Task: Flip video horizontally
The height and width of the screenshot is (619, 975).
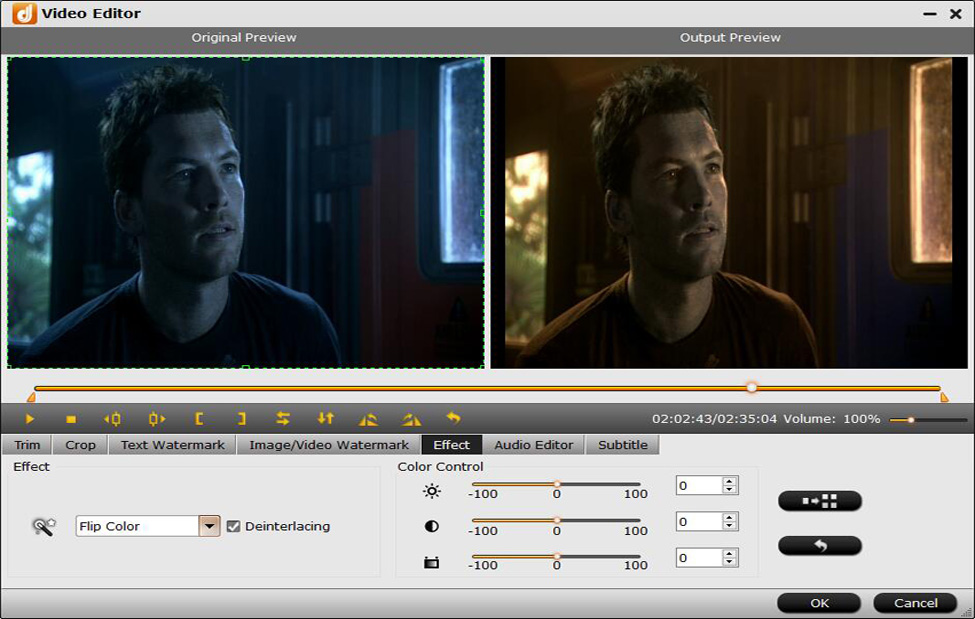Action: point(283,419)
